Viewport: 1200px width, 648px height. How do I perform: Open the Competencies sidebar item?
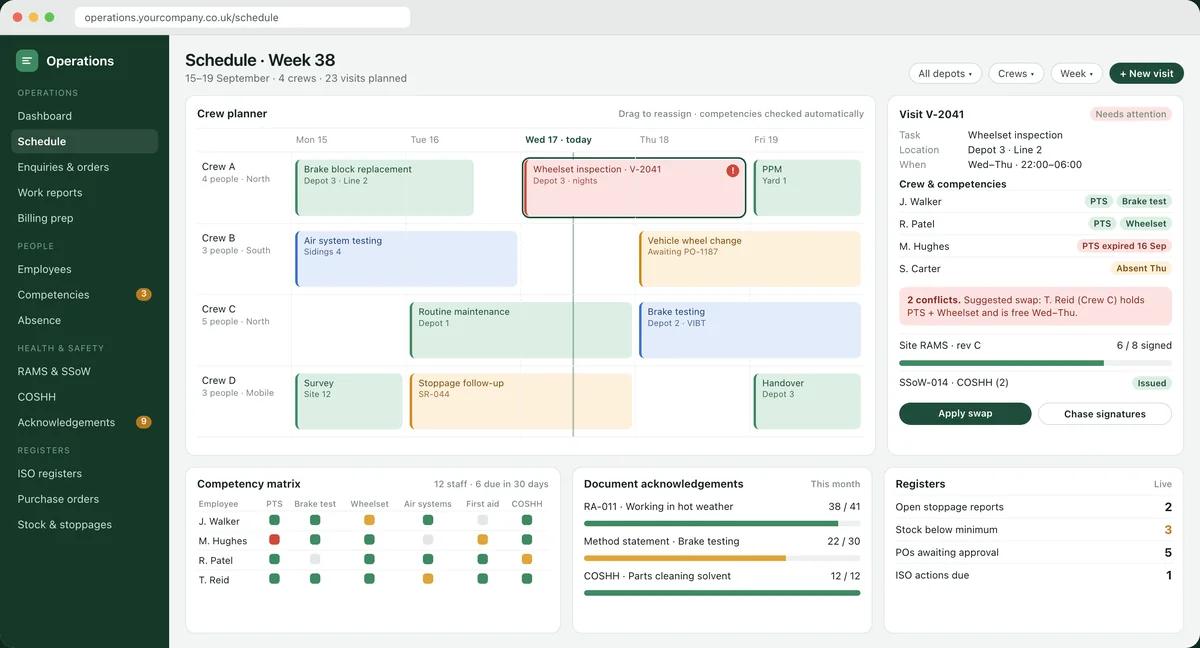click(85, 295)
